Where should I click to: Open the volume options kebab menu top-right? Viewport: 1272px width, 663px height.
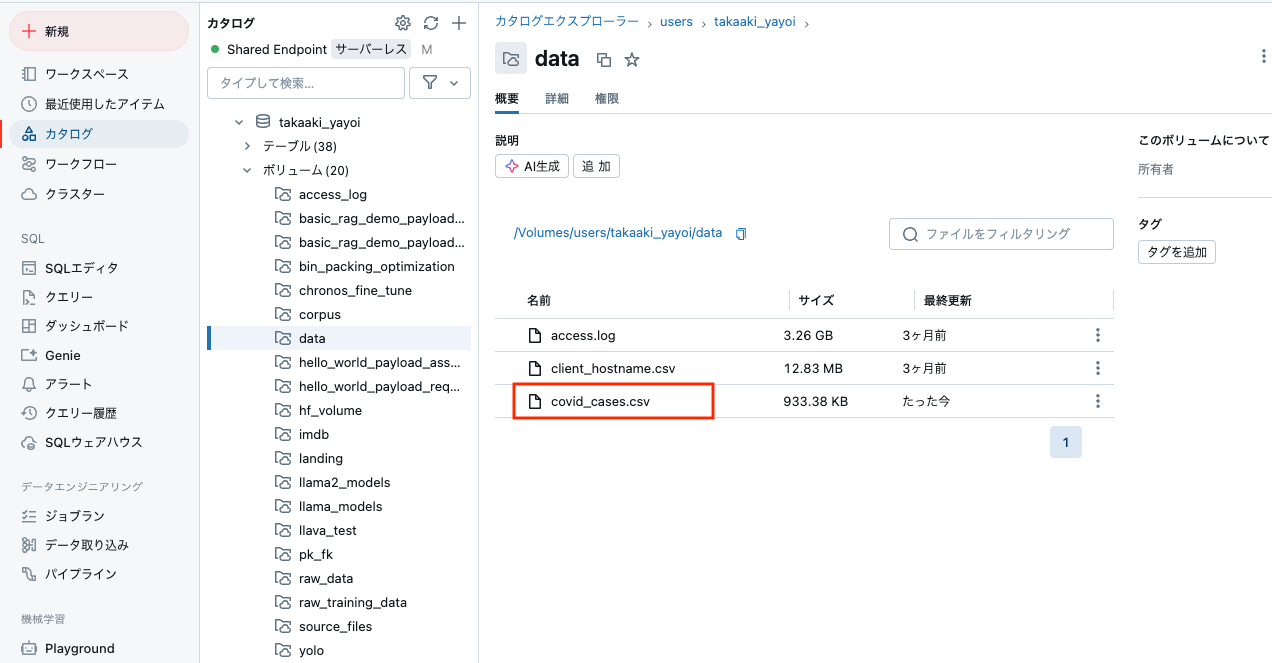[x=1264, y=56]
